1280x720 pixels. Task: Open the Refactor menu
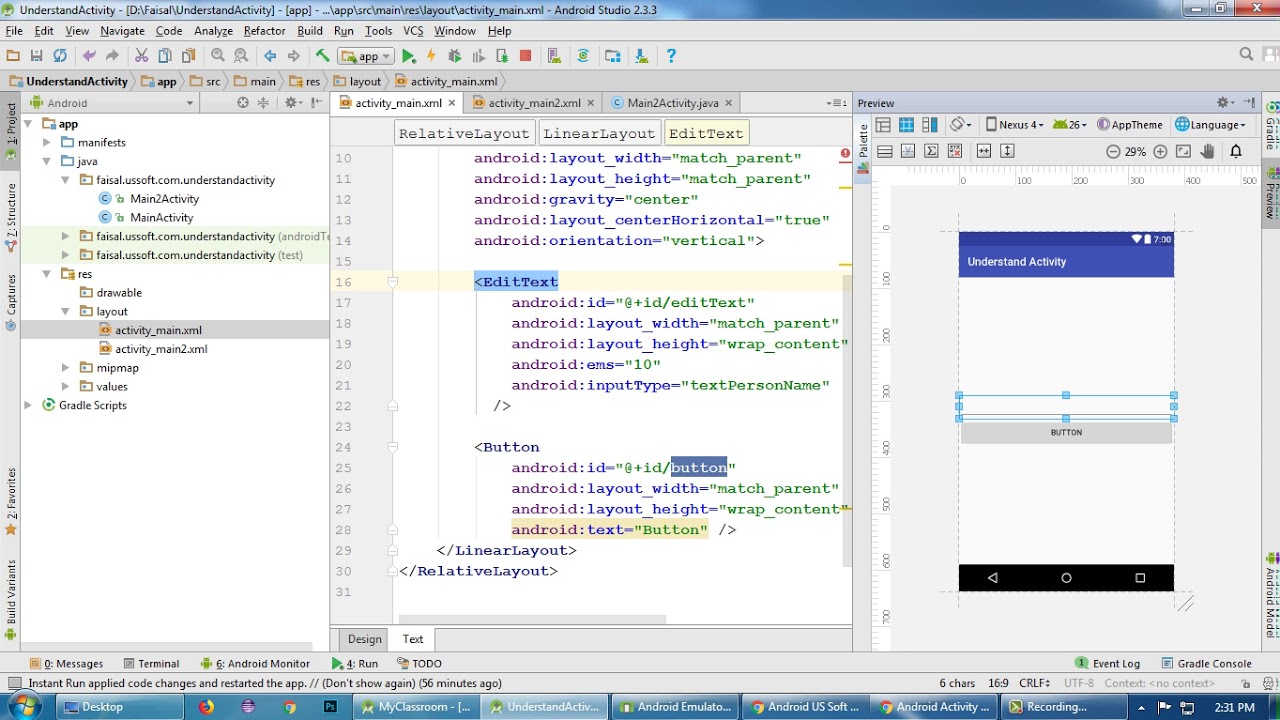[264, 31]
